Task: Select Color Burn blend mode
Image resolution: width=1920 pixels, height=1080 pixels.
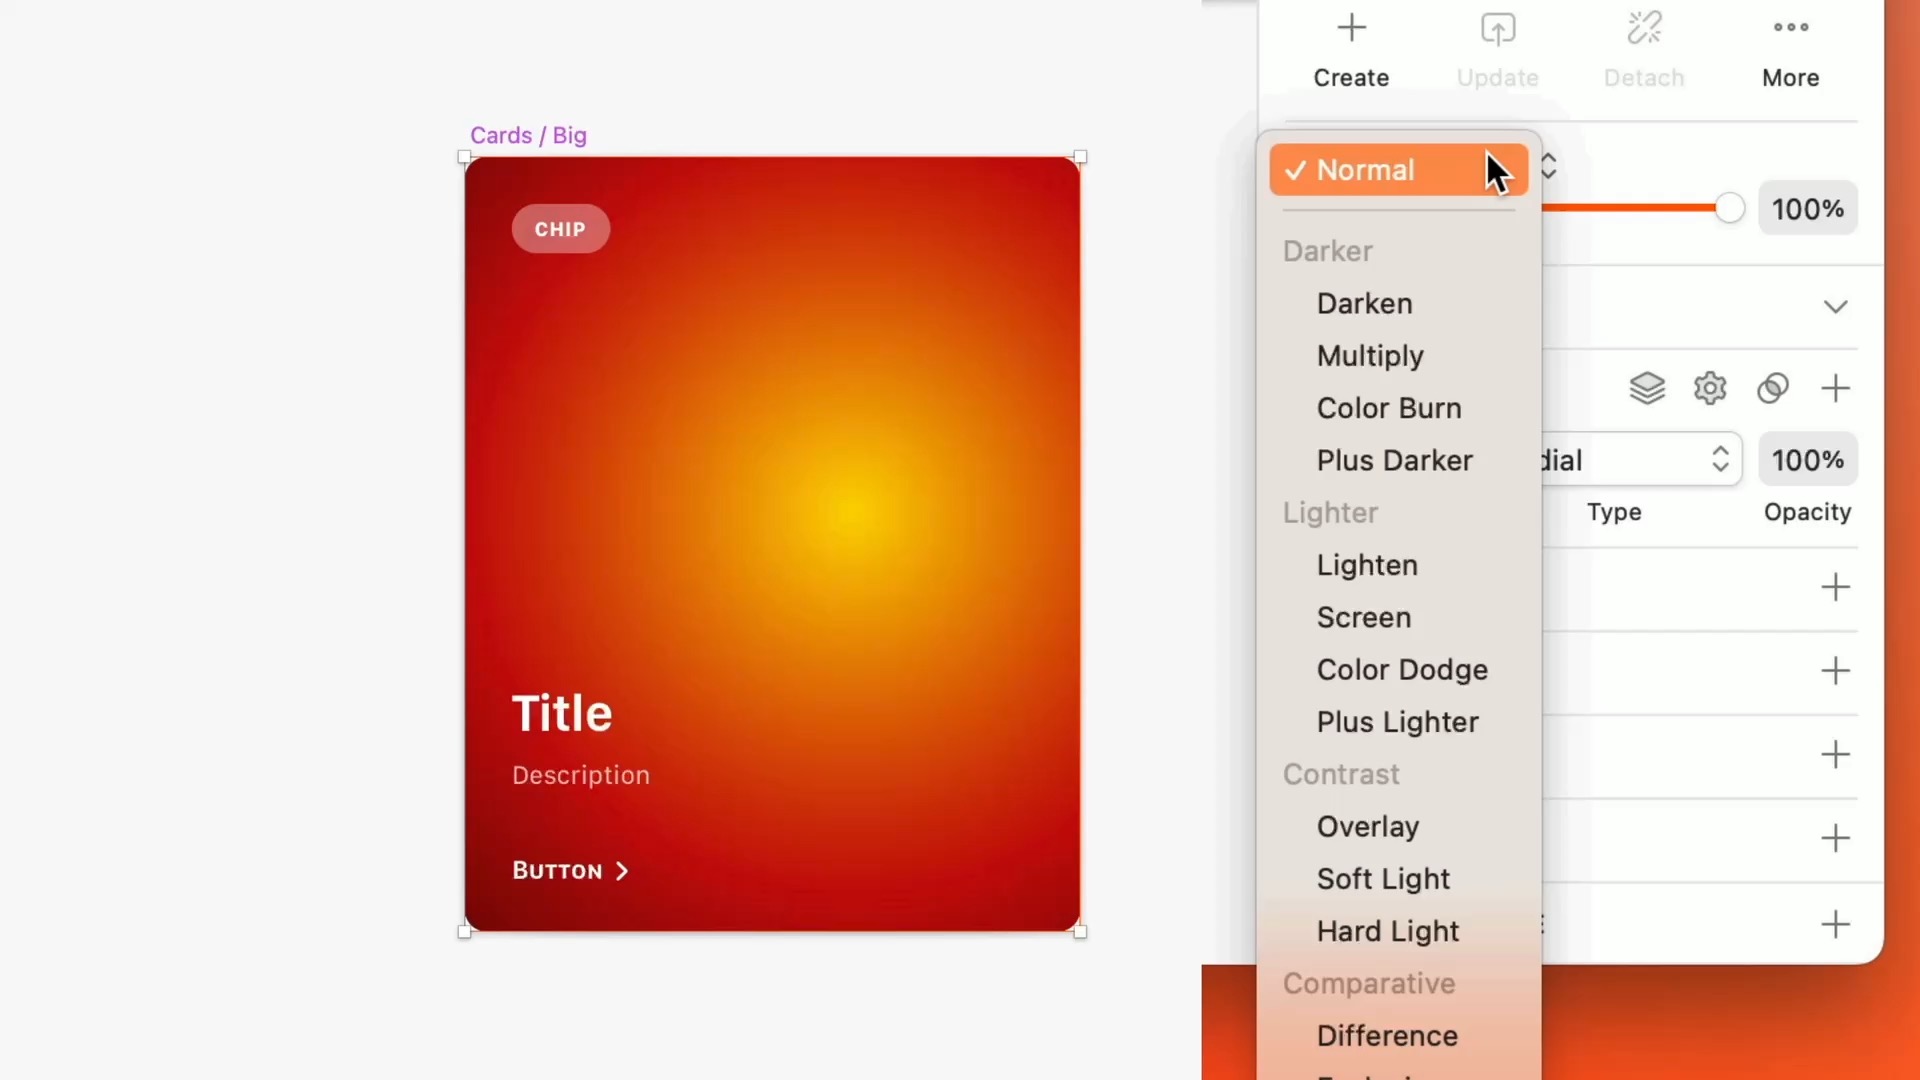Action: coord(1389,407)
